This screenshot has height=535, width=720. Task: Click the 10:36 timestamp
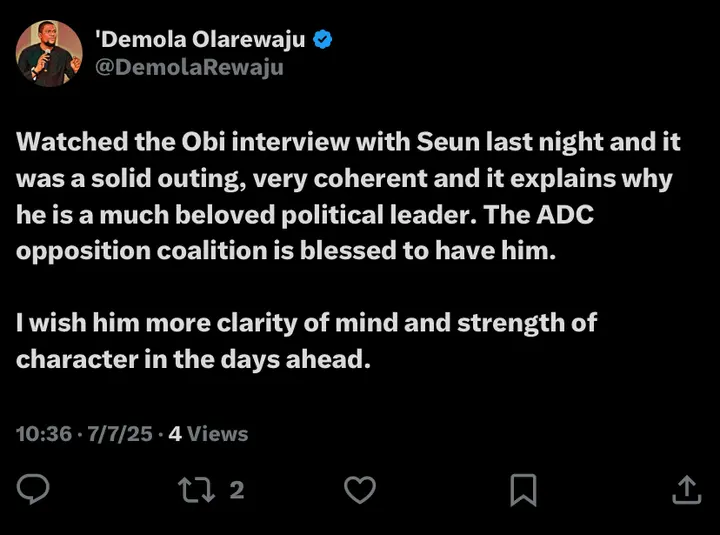pyautogui.click(x=44, y=434)
